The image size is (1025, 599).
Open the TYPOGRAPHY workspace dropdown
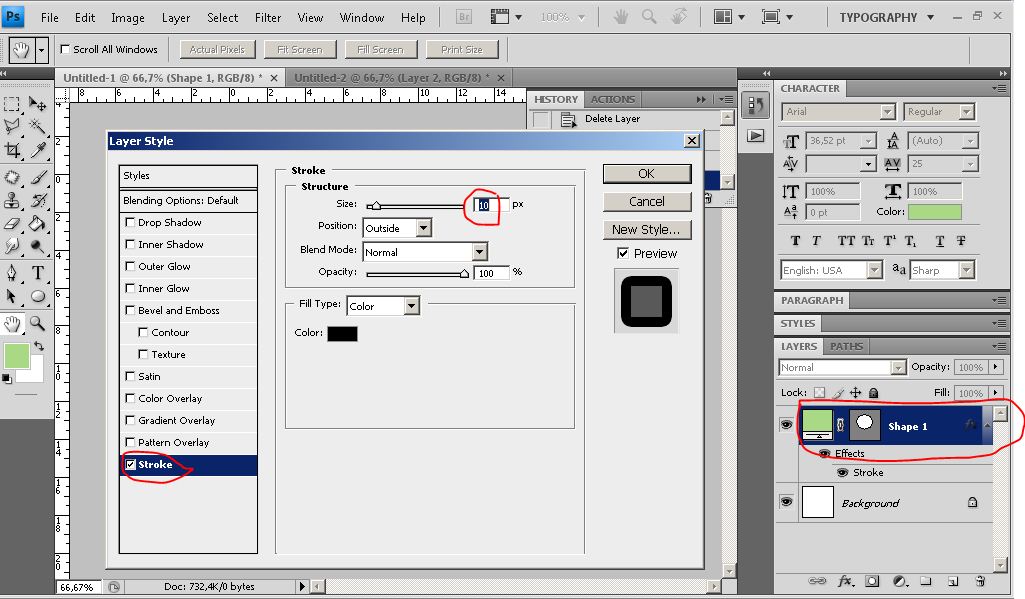pyautogui.click(x=887, y=18)
